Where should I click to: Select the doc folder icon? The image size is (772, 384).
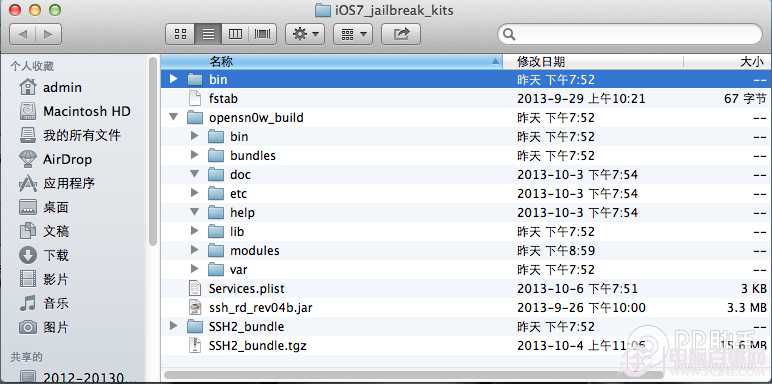pyautogui.click(x=216, y=175)
